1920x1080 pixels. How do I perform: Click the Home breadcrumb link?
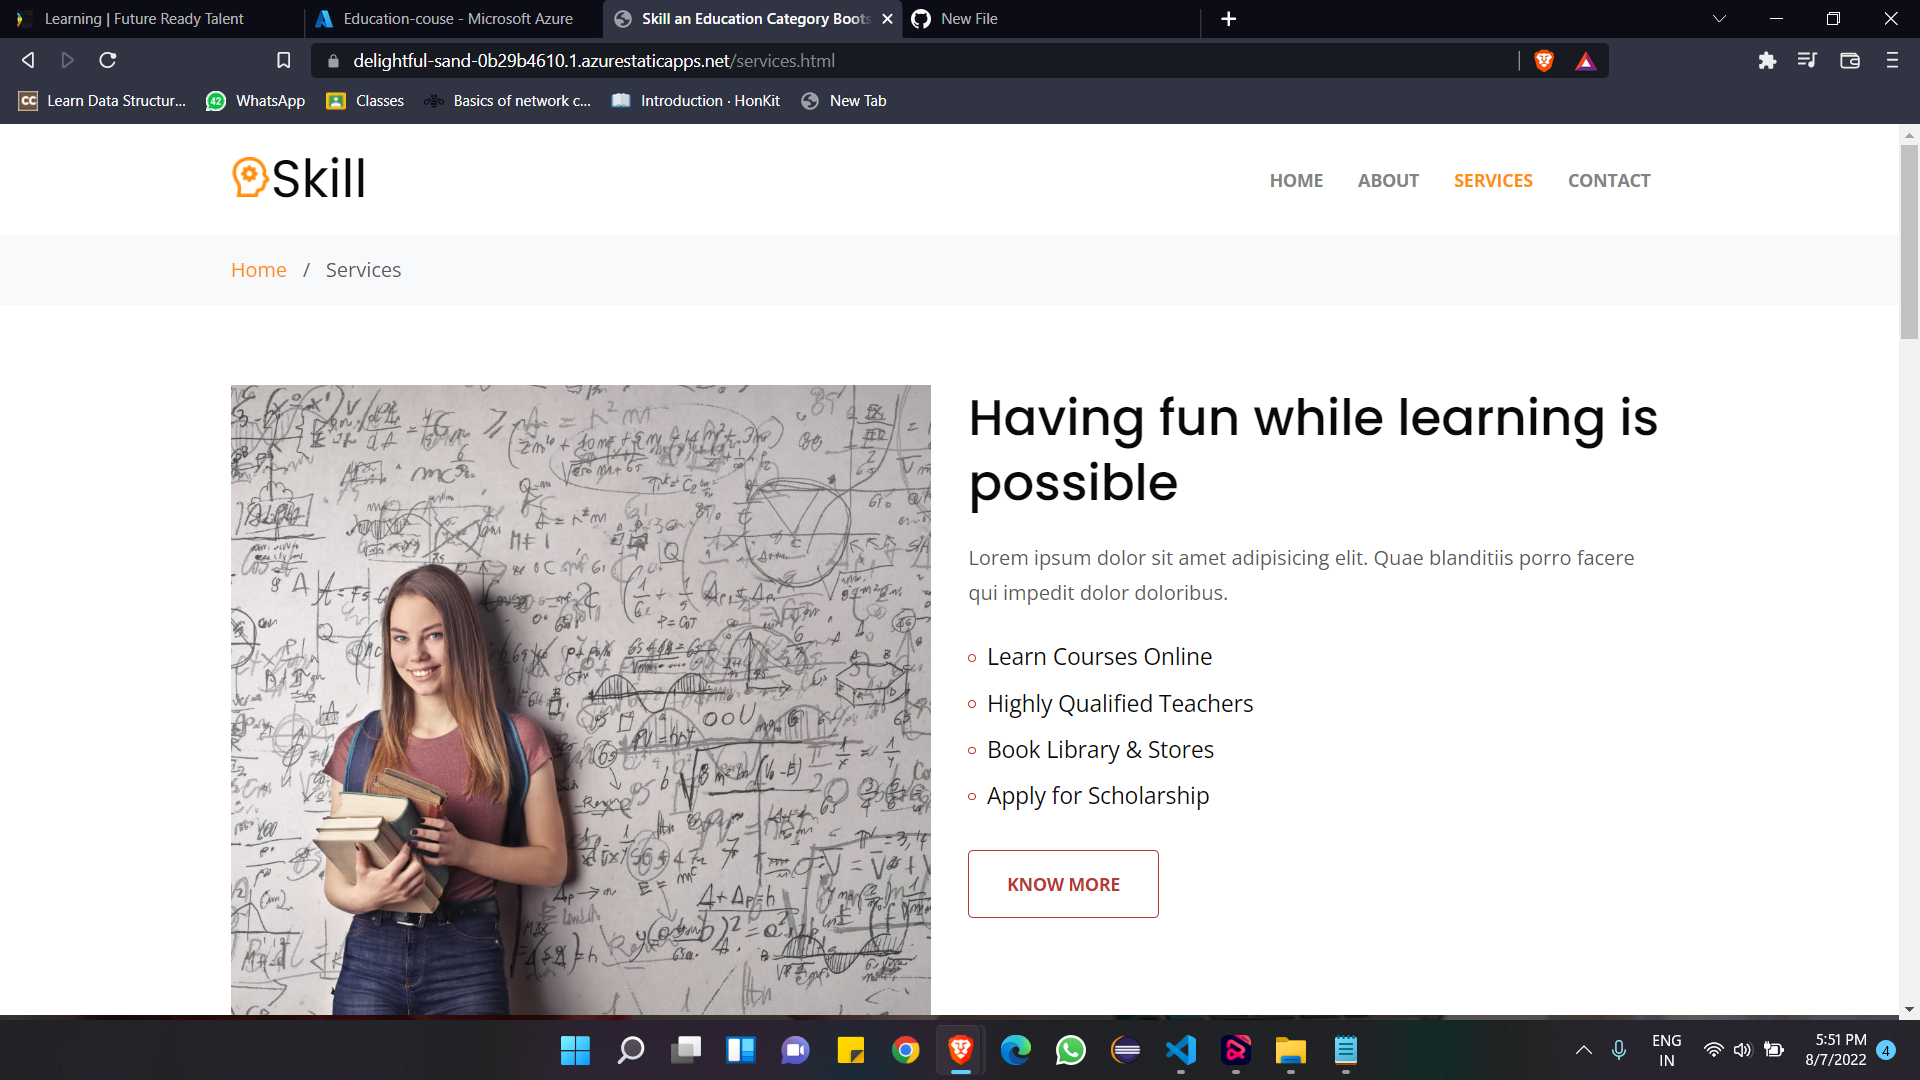coord(258,270)
